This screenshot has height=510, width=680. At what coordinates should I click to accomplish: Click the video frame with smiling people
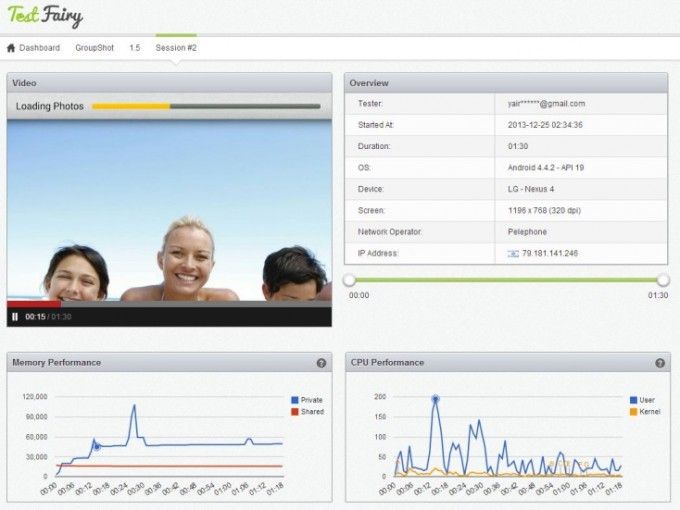pos(169,210)
